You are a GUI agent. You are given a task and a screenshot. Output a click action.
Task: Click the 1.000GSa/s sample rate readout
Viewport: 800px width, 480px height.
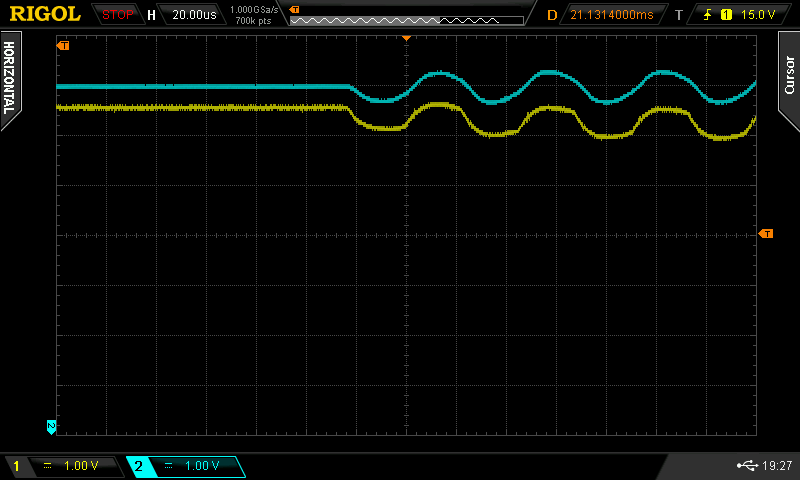click(x=253, y=9)
